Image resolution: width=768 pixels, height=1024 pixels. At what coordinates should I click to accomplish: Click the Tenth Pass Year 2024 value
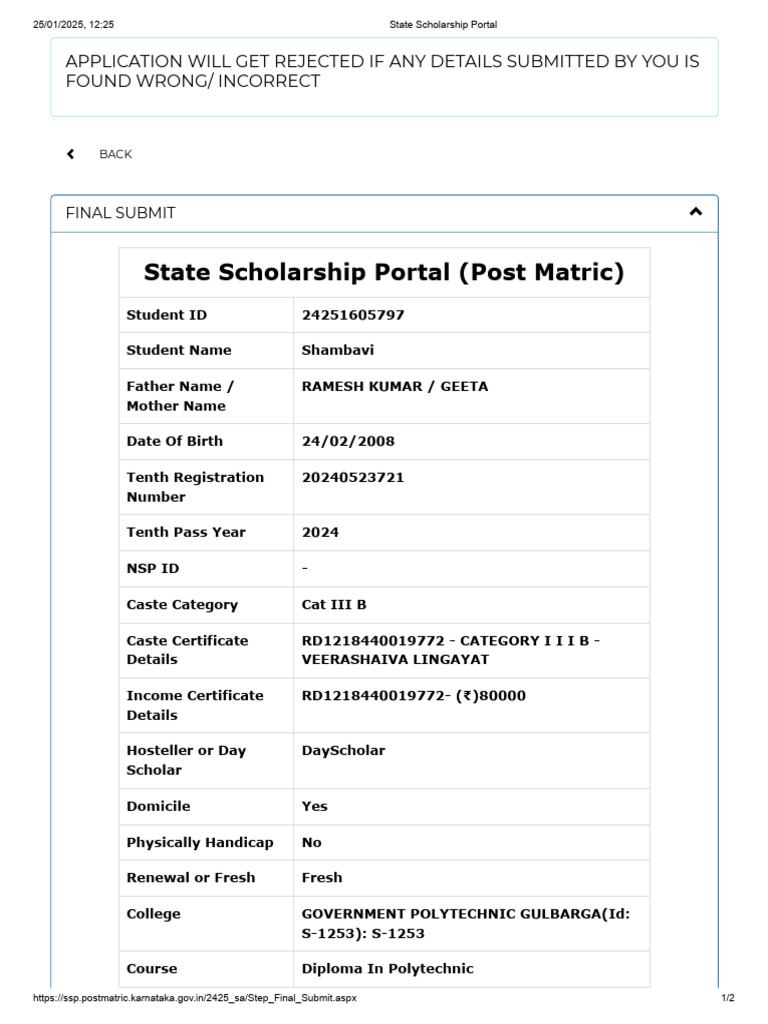[320, 532]
